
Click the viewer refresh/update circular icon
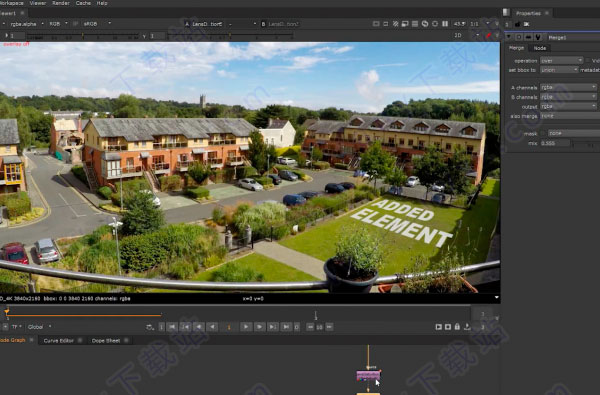pos(425,24)
